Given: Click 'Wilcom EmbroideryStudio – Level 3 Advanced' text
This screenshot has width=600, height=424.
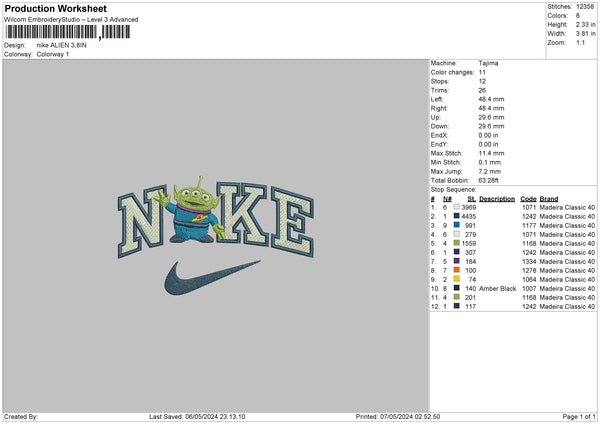Looking at the screenshot, I should pyautogui.click(x=71, y=20).
